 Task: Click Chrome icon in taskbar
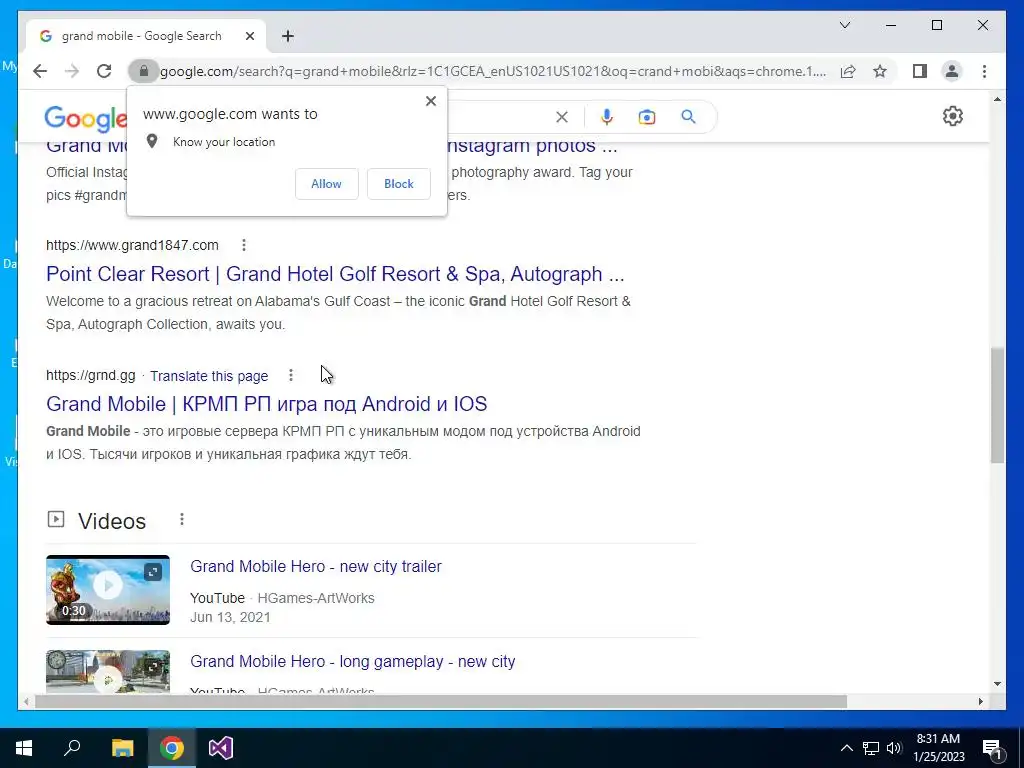click(x=171, y=748)
